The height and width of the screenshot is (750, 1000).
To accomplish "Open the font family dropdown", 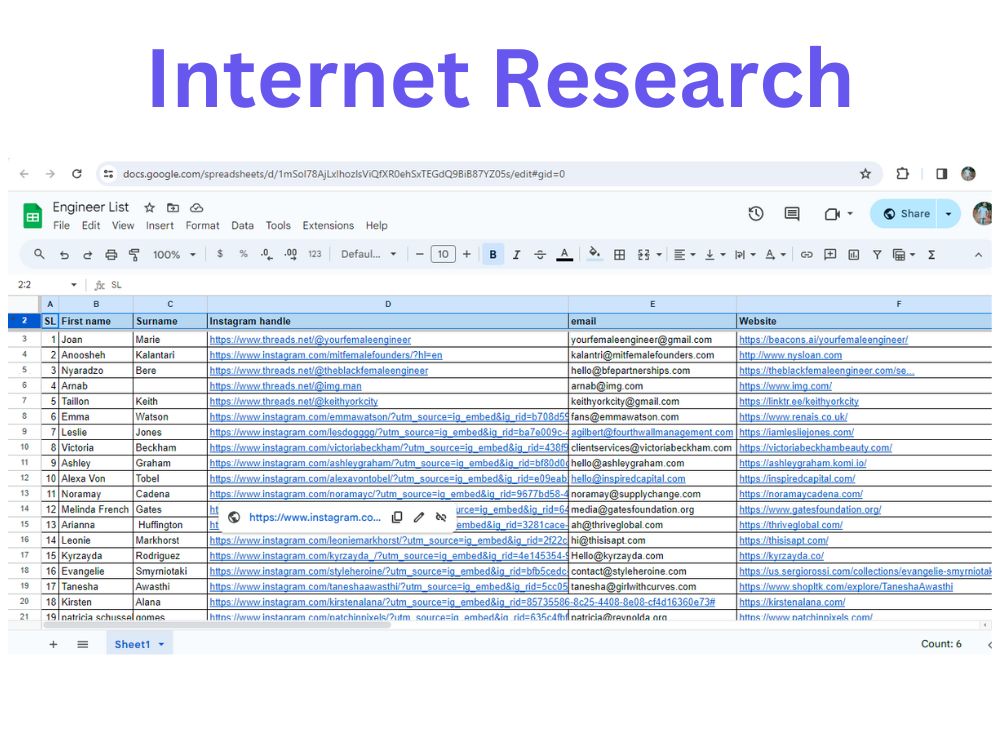I will tap(369, 254).
